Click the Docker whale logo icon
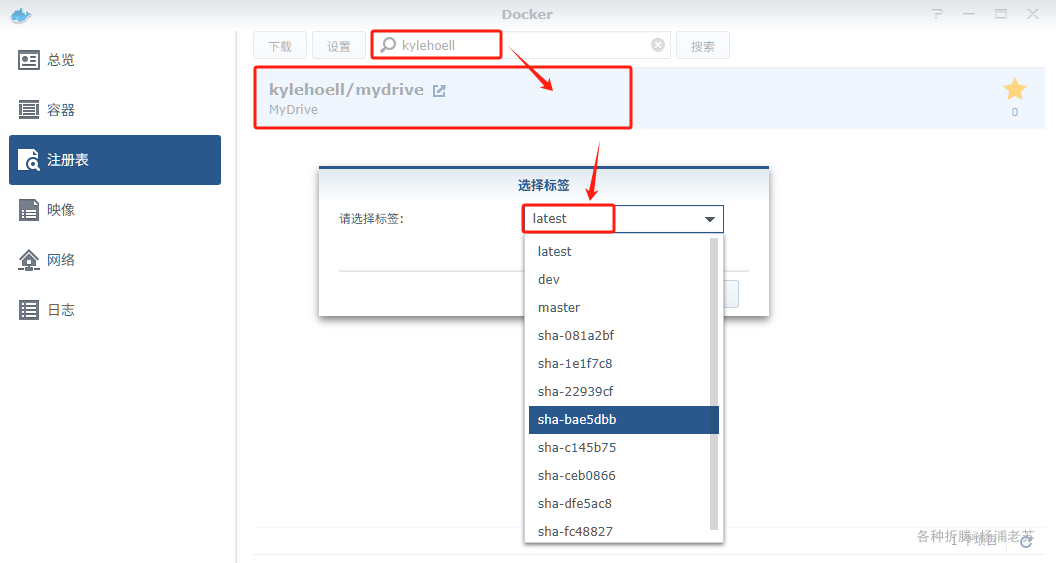The width and height of the screenshot is (1056, 563). [21, 15]
